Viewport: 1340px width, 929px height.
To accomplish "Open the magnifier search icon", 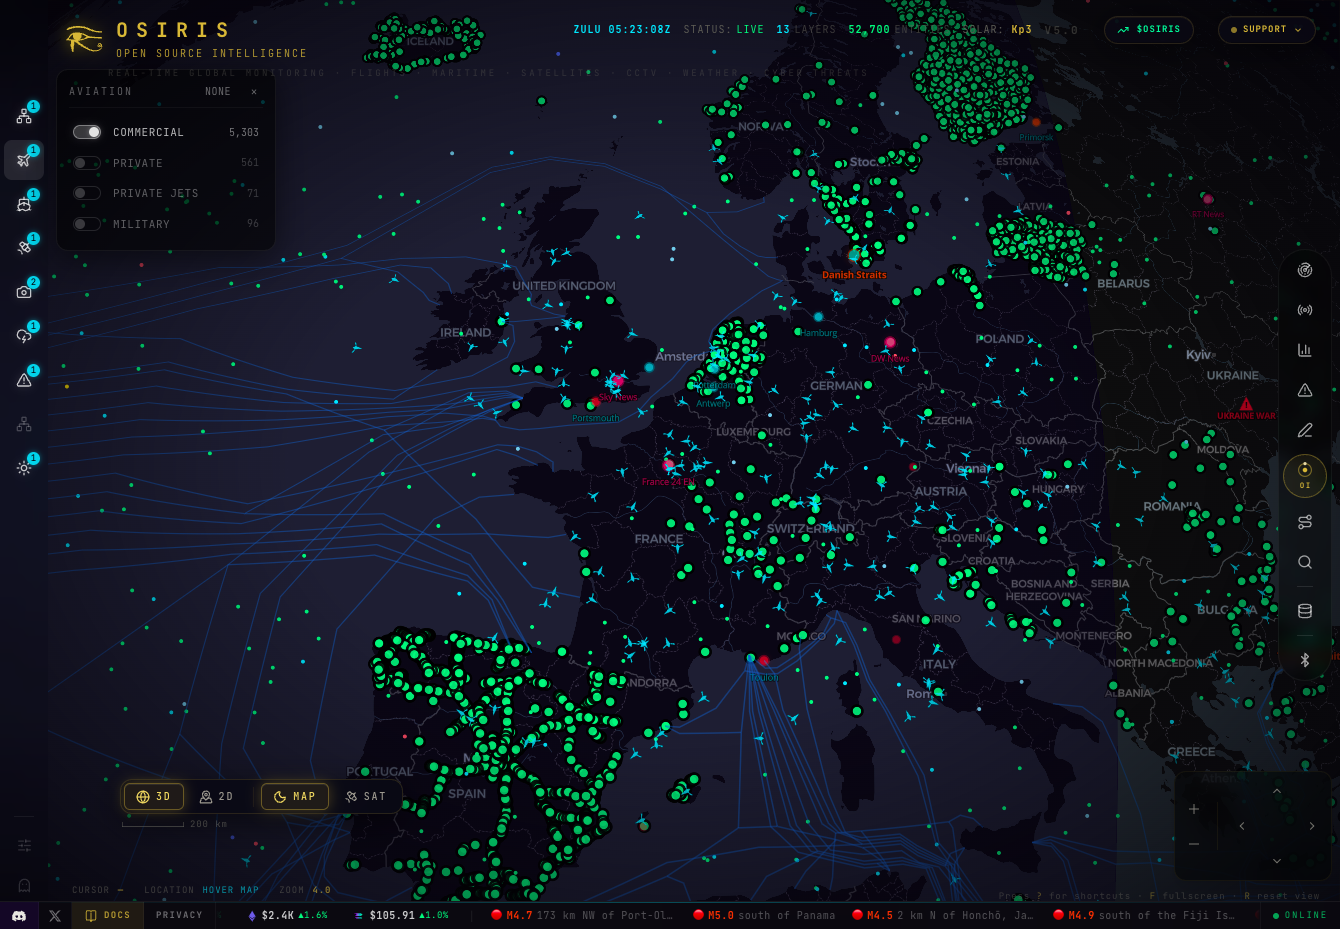I will pyautogui.click(x=1305, y=562).
